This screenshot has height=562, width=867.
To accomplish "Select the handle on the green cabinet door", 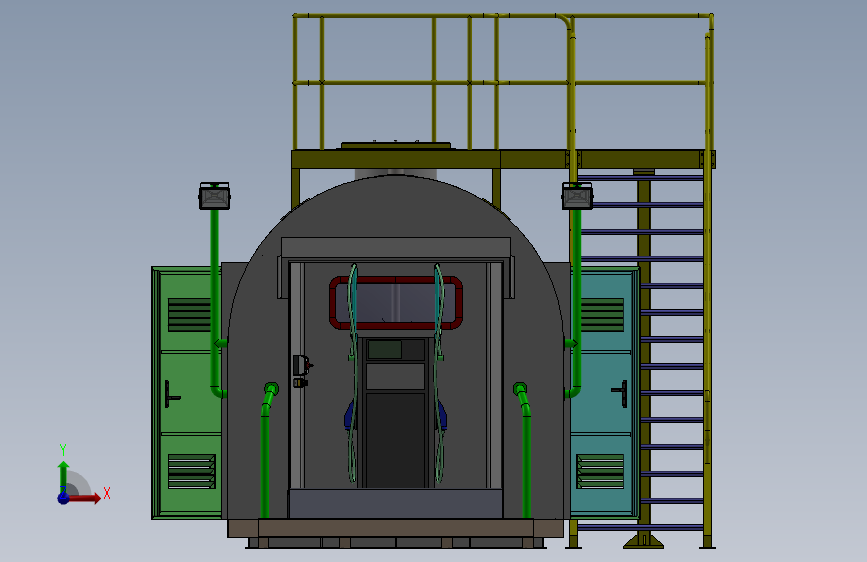I will [172, 394].
